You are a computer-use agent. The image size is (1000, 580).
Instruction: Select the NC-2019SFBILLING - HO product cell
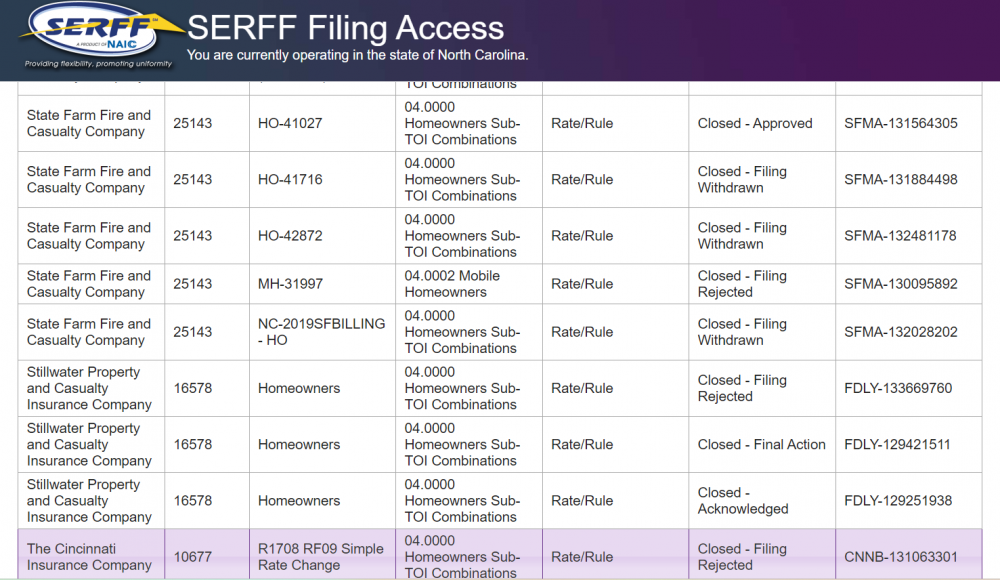(321, 332)
